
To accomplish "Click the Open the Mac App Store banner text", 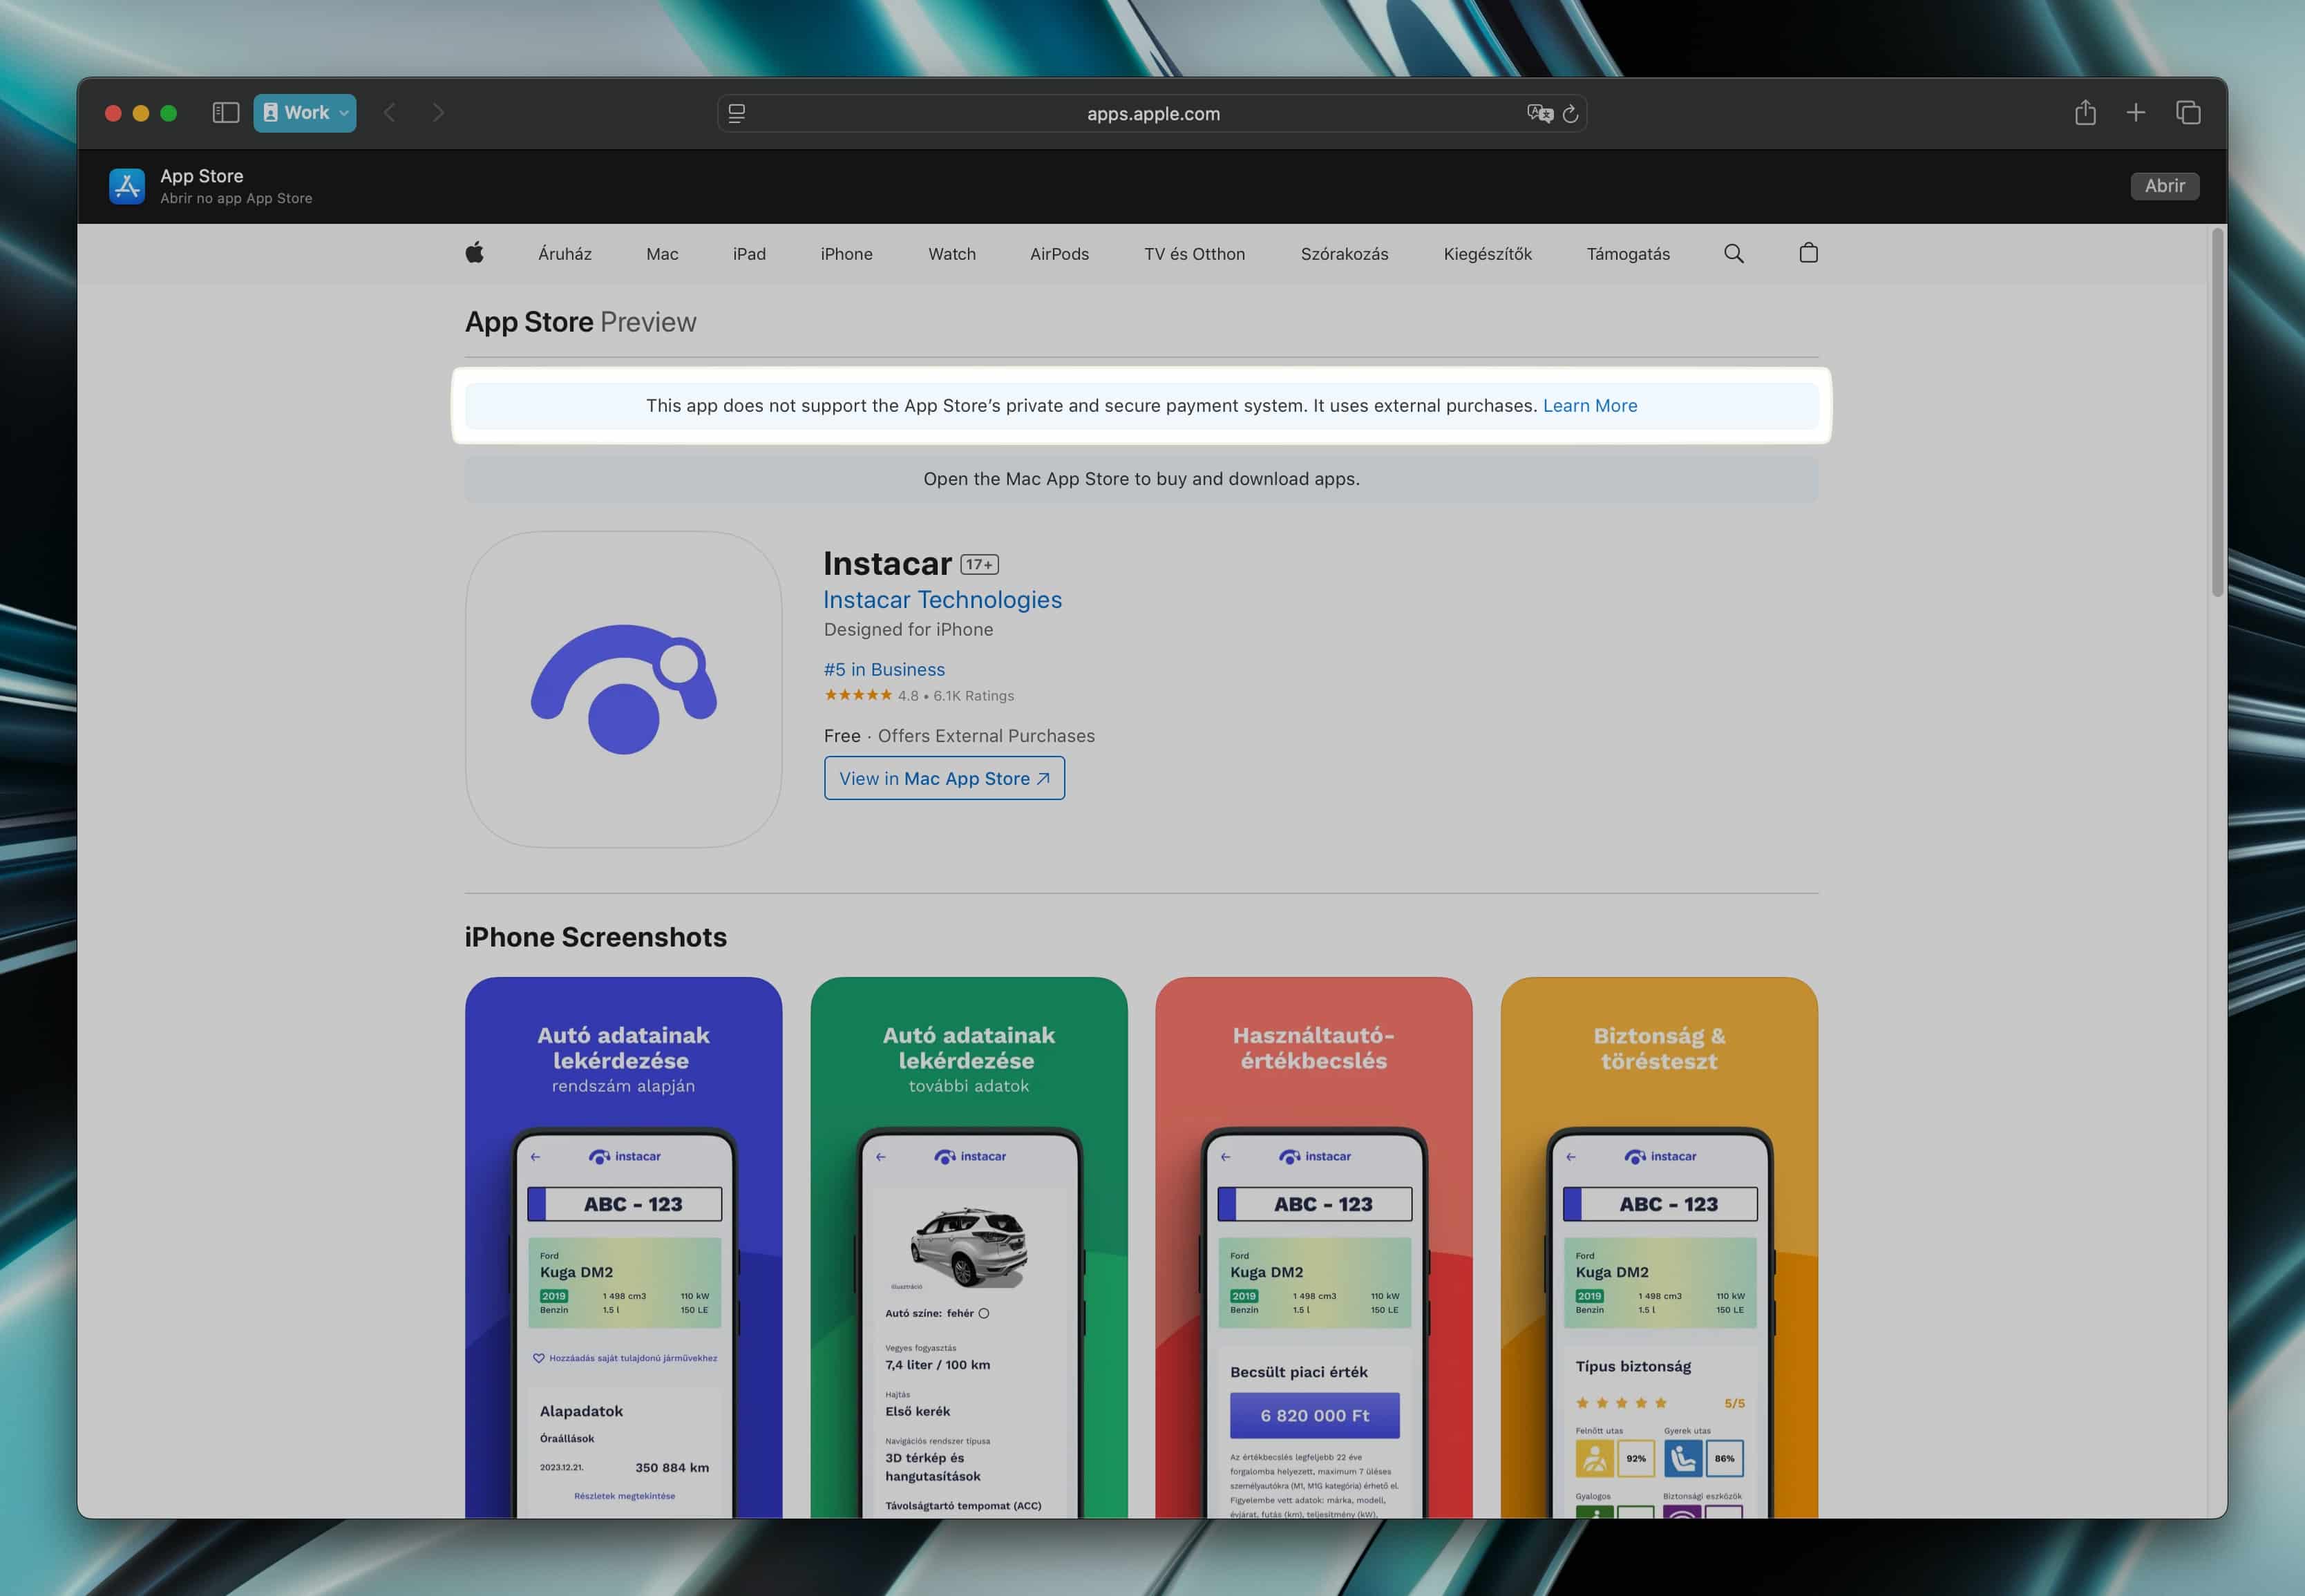I will click(1141, 478).
